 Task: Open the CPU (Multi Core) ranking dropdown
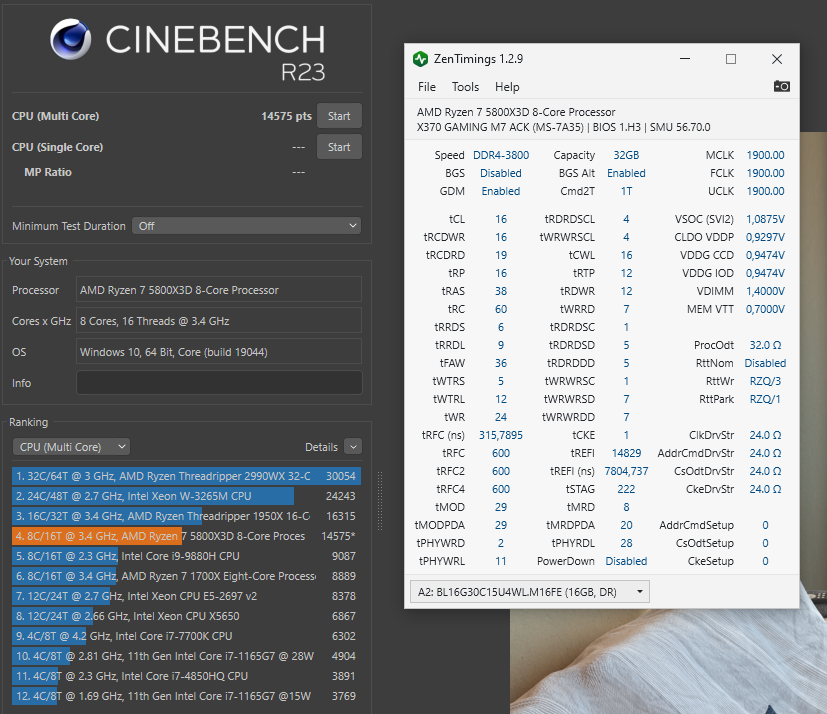pyautogui.click(x=71, y=447)
